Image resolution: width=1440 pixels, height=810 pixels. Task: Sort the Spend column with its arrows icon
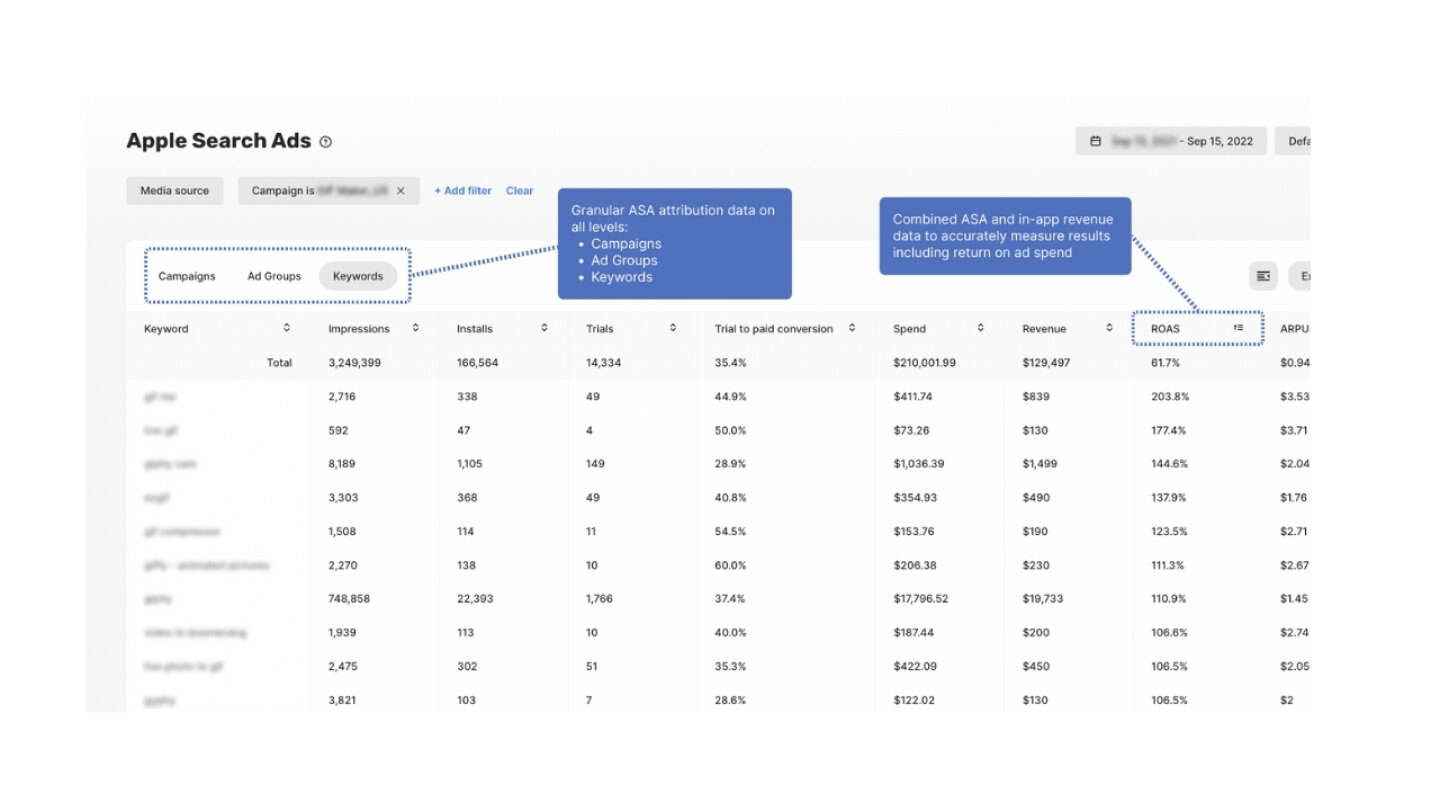tap(981, 328)
